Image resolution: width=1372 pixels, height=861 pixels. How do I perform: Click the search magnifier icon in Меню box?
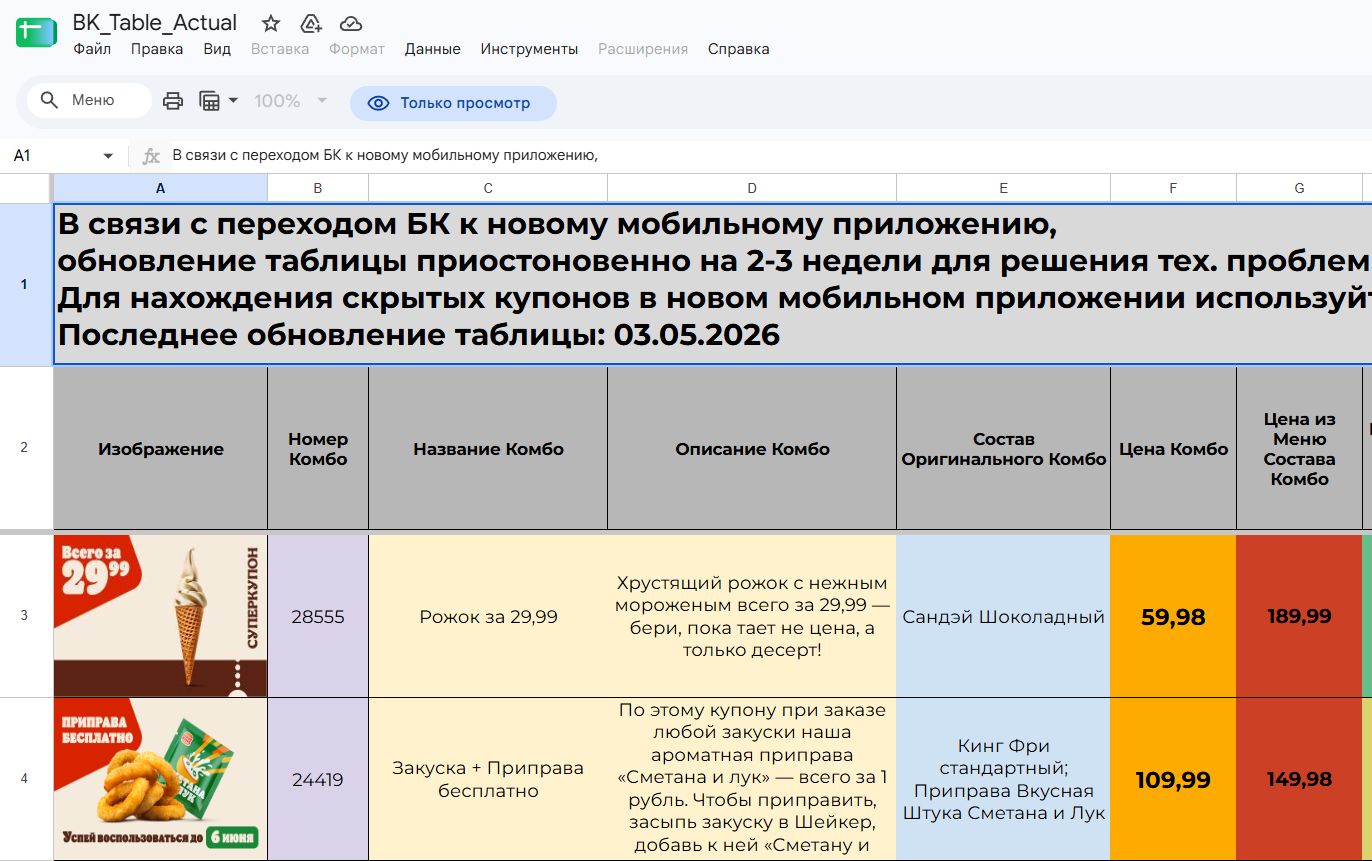click(49, 101)
